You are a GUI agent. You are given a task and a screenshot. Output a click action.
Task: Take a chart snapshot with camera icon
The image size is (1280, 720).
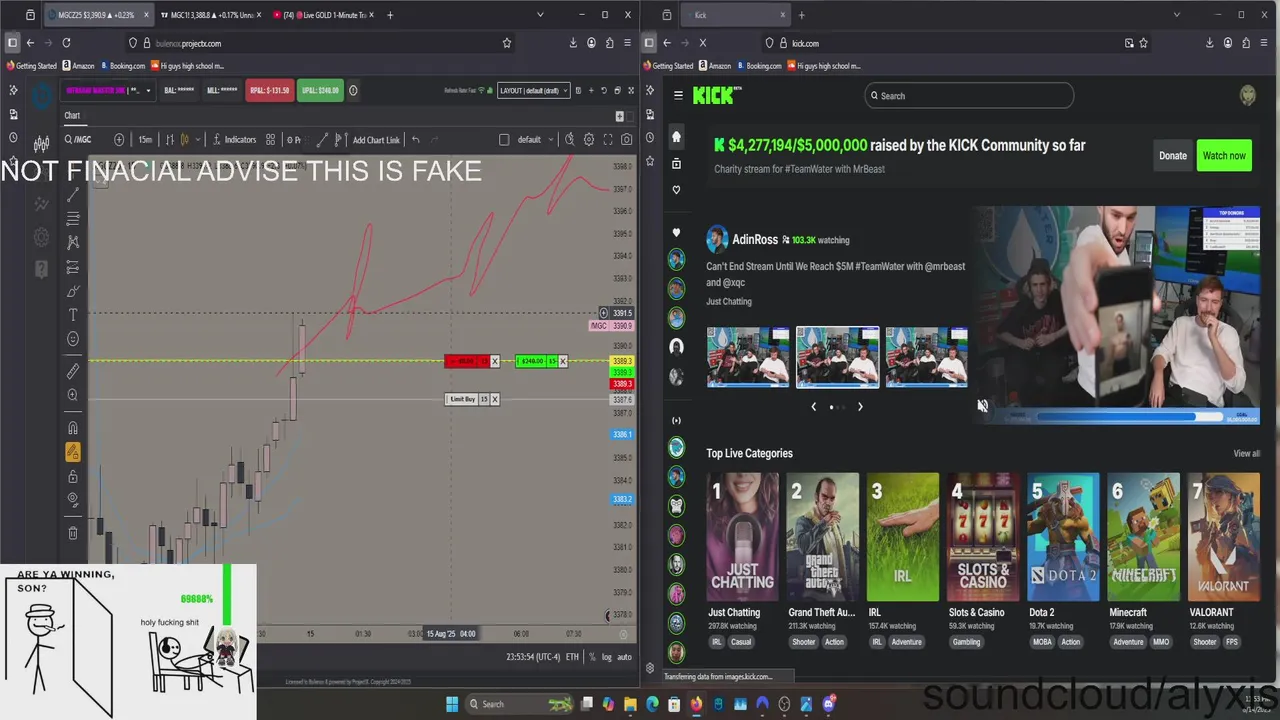pyautogui.click(x=627, y=140)
